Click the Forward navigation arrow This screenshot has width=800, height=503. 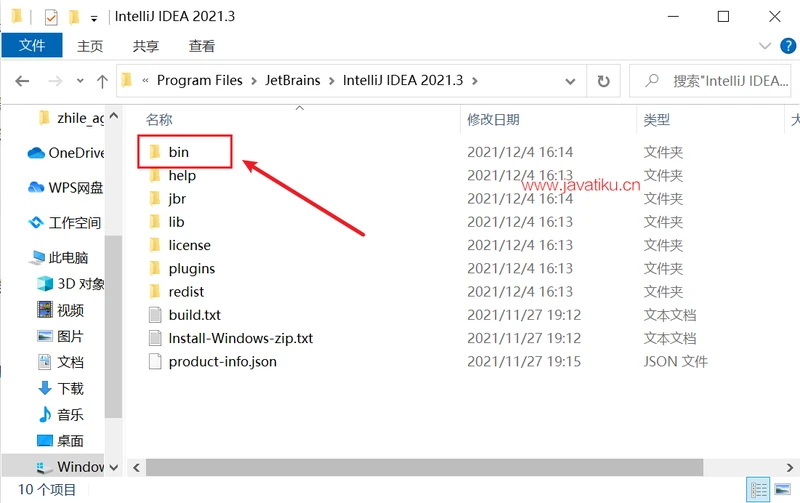point(55,81)
